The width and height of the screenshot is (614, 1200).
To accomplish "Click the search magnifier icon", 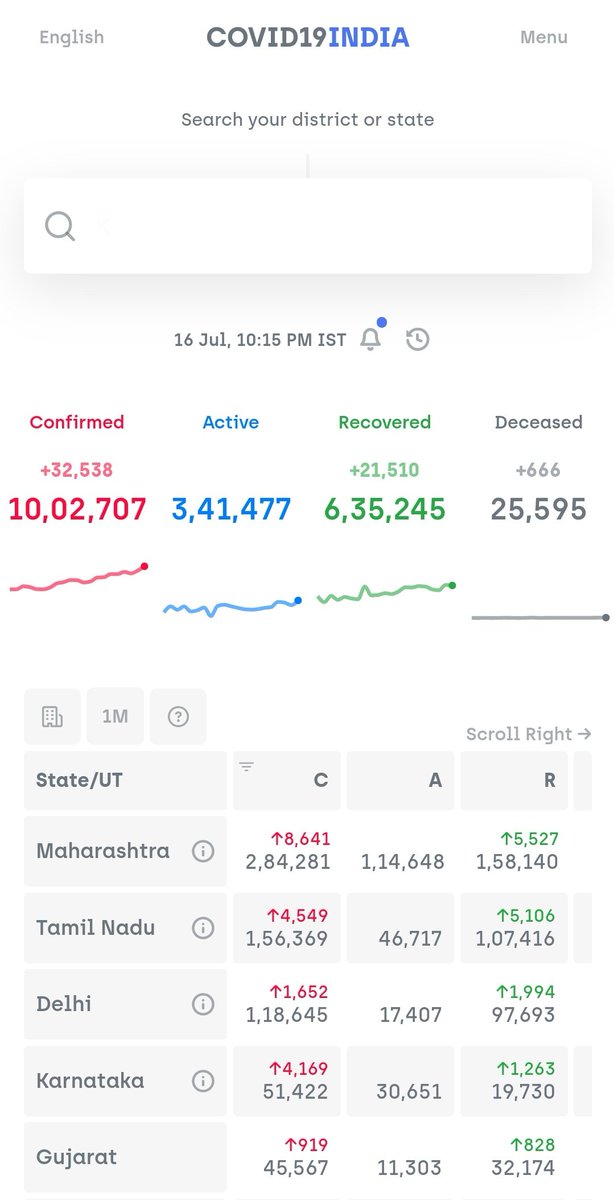I will pos(60,226).
